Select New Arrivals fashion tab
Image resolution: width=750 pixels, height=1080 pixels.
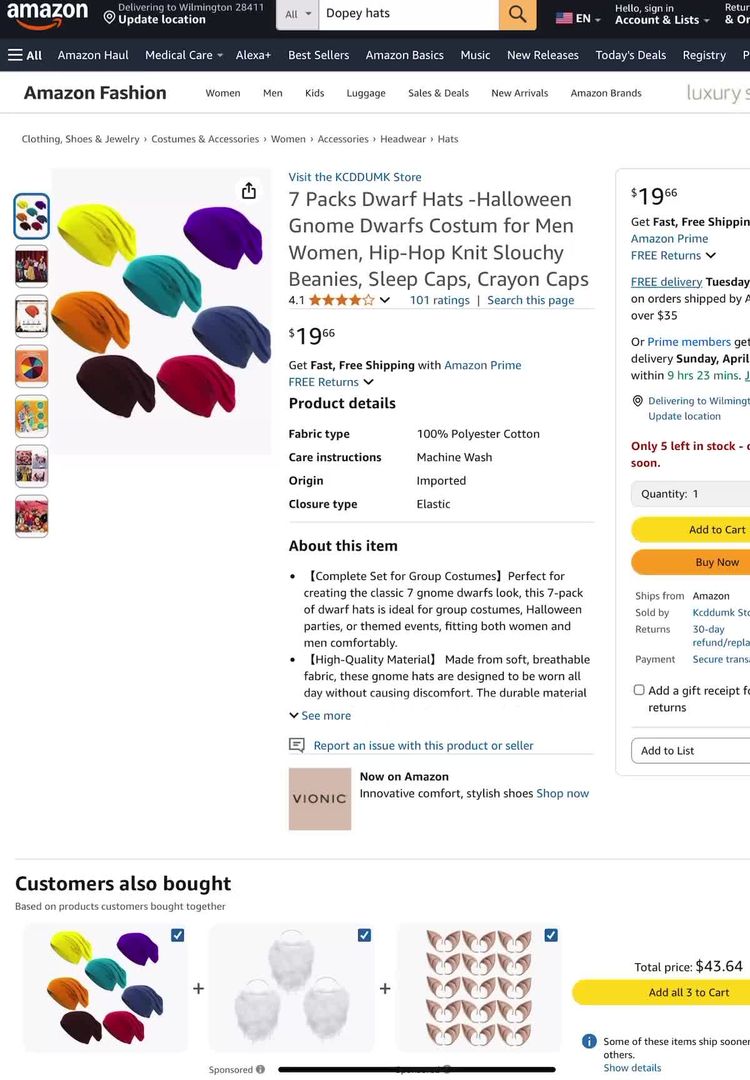tap(519, 93)
